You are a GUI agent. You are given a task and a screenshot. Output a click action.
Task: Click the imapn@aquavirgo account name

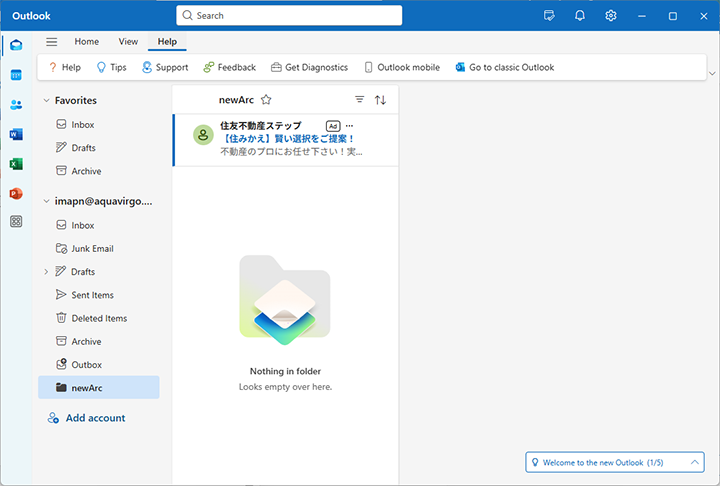103,201
